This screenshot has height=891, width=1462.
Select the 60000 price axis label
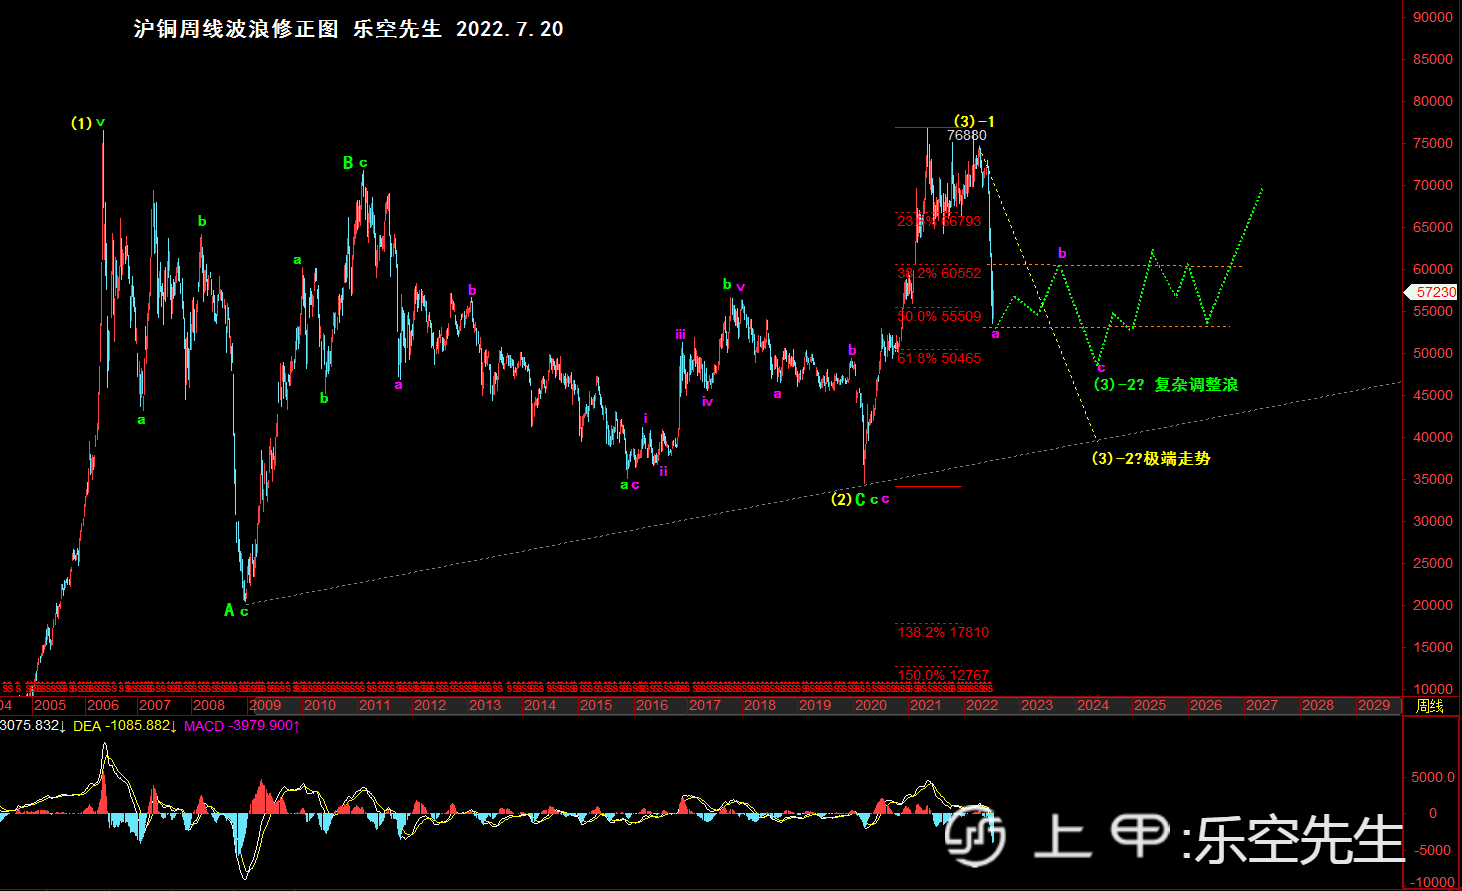(1433, 269)
